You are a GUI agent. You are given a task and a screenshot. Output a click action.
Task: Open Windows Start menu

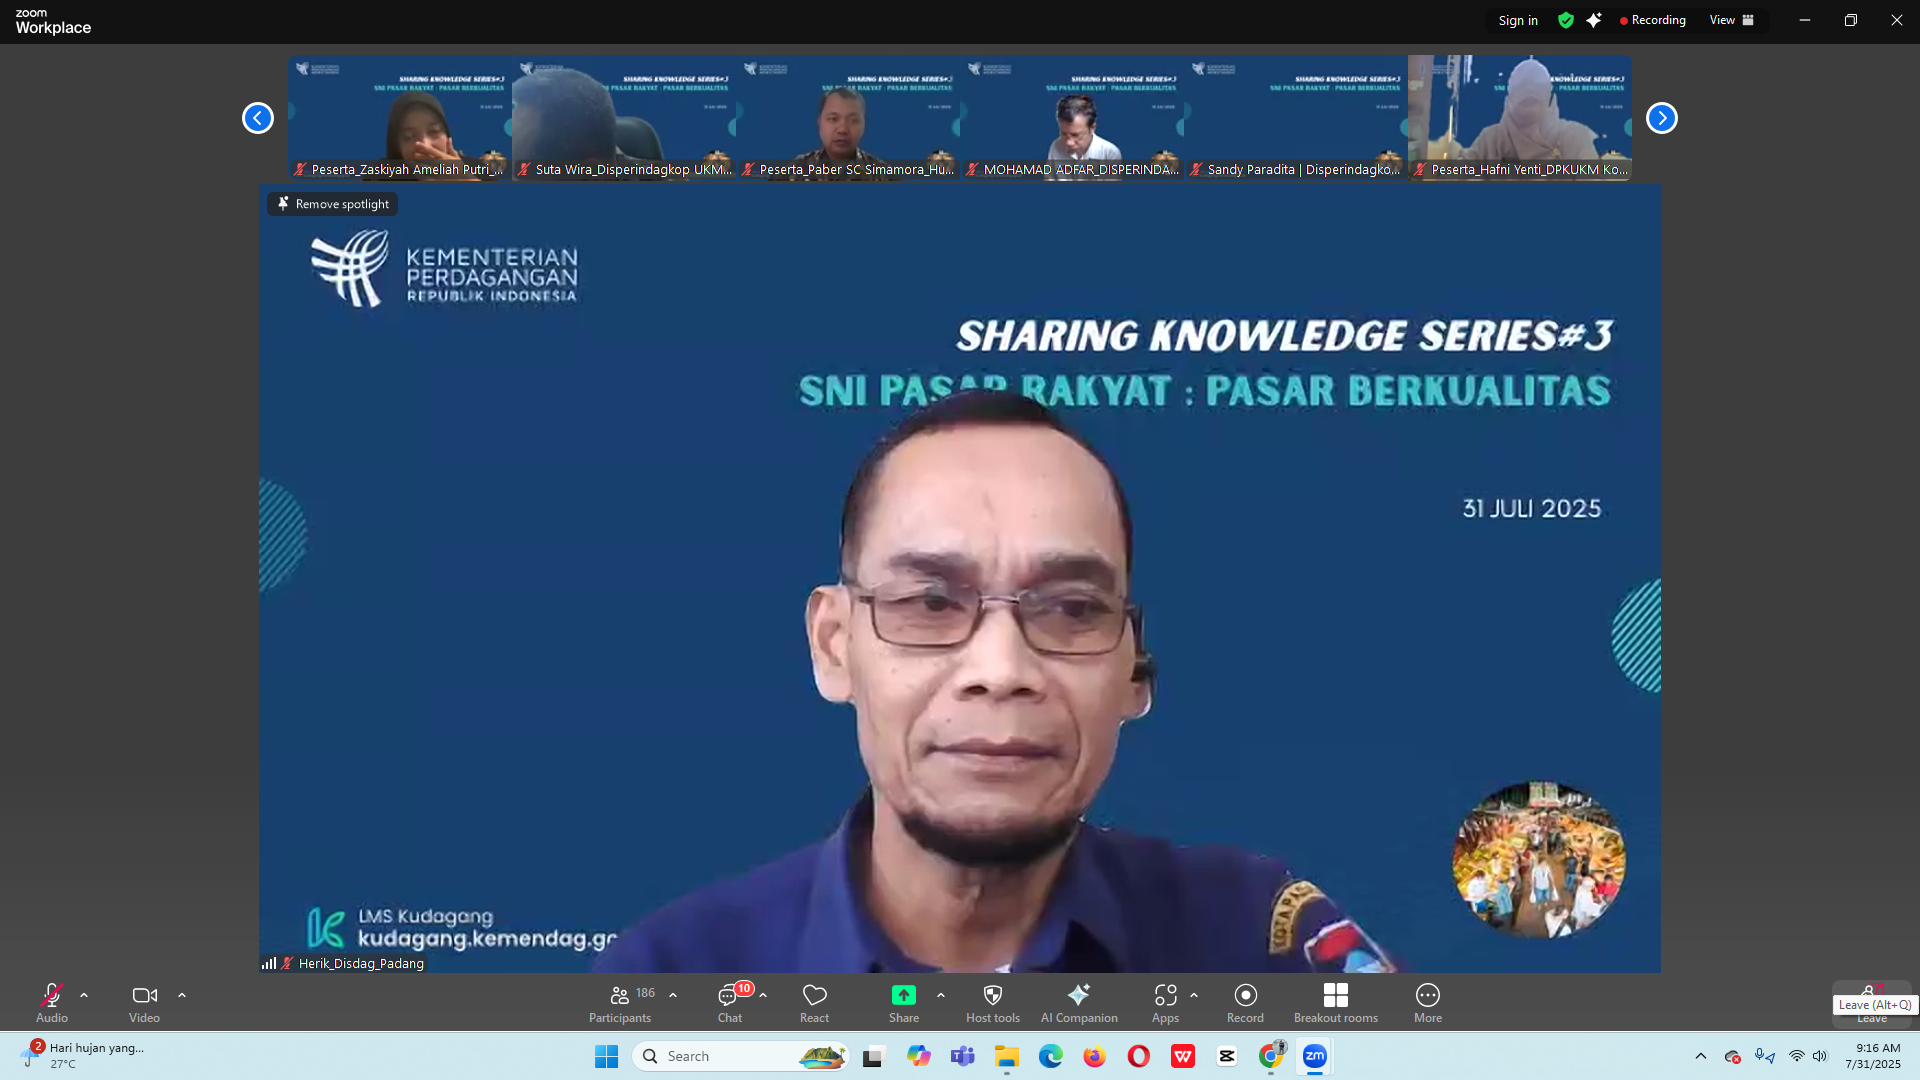point(606,1056)
